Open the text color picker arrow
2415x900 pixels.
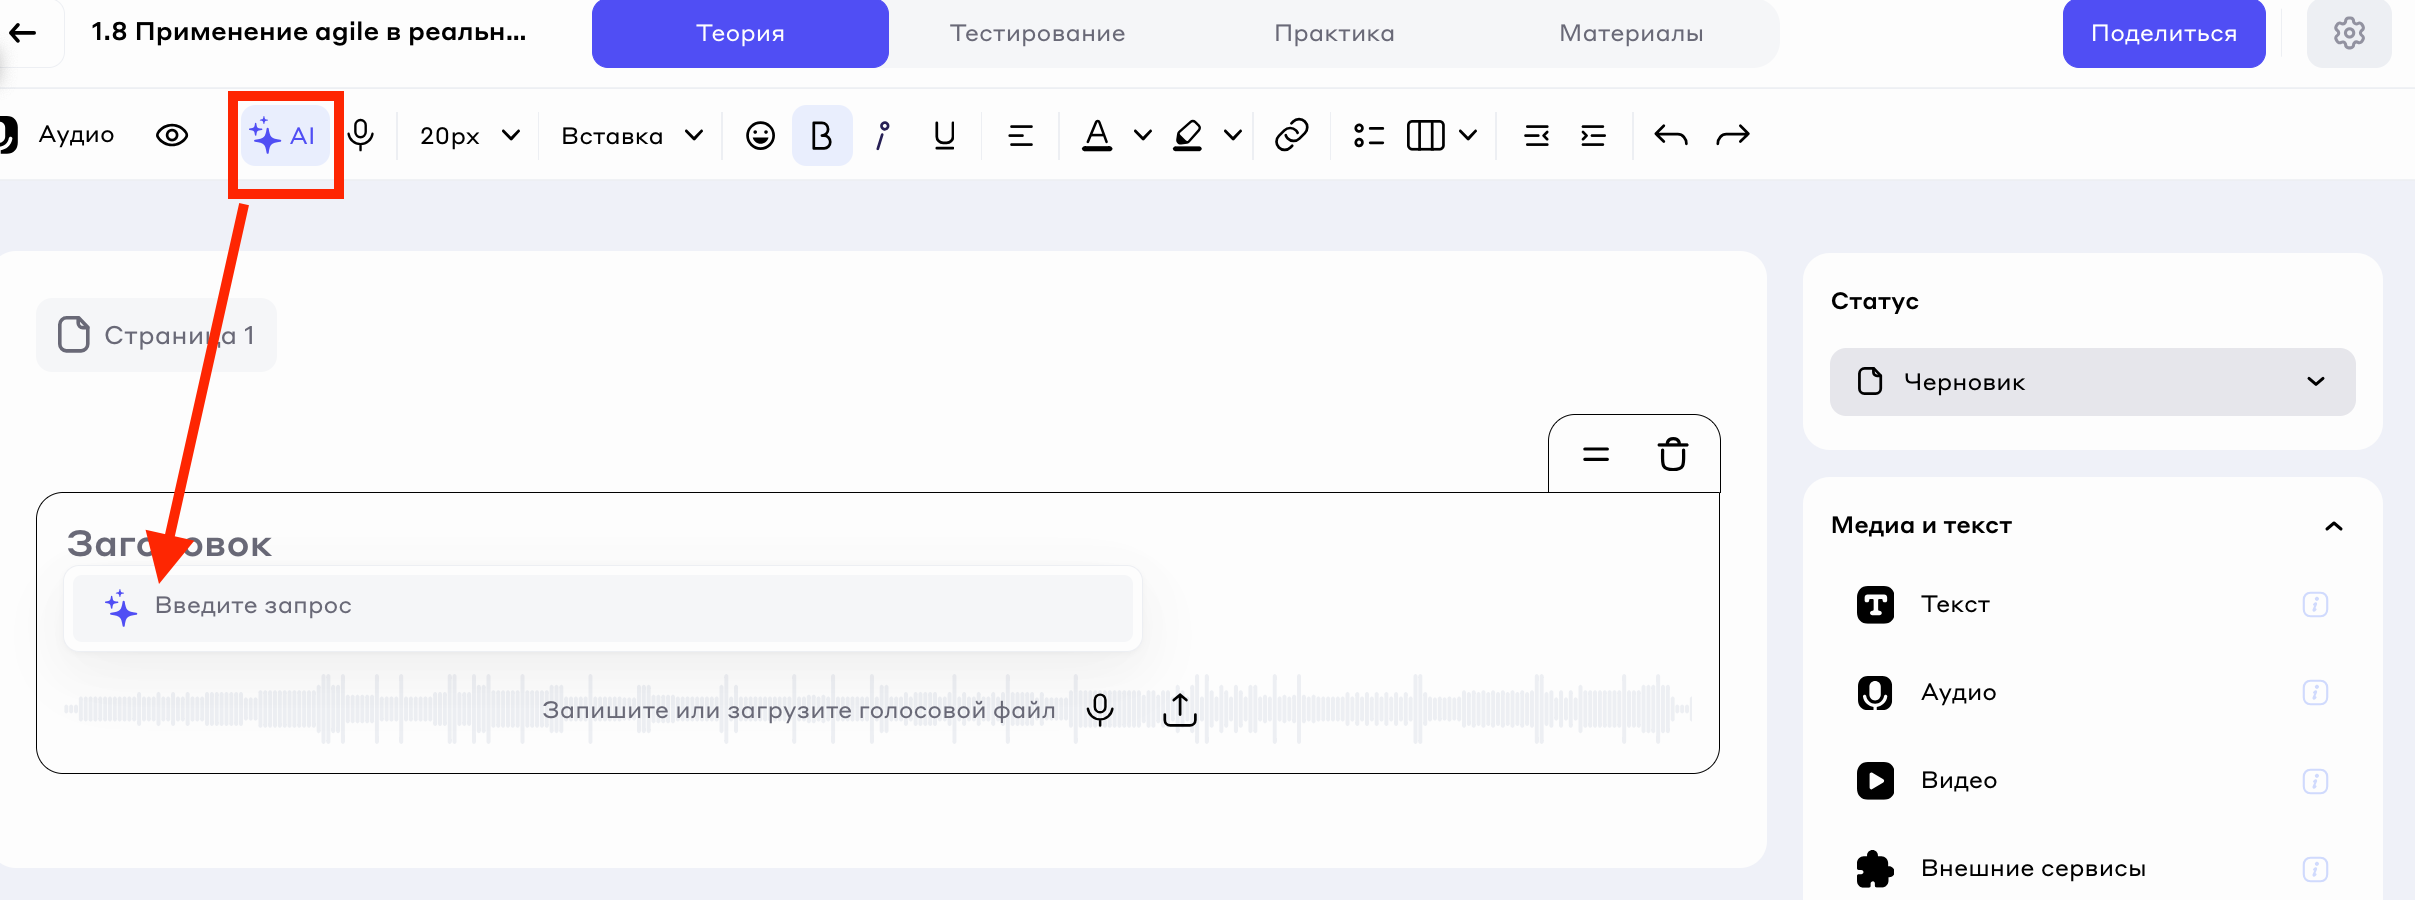point(1142,135)
